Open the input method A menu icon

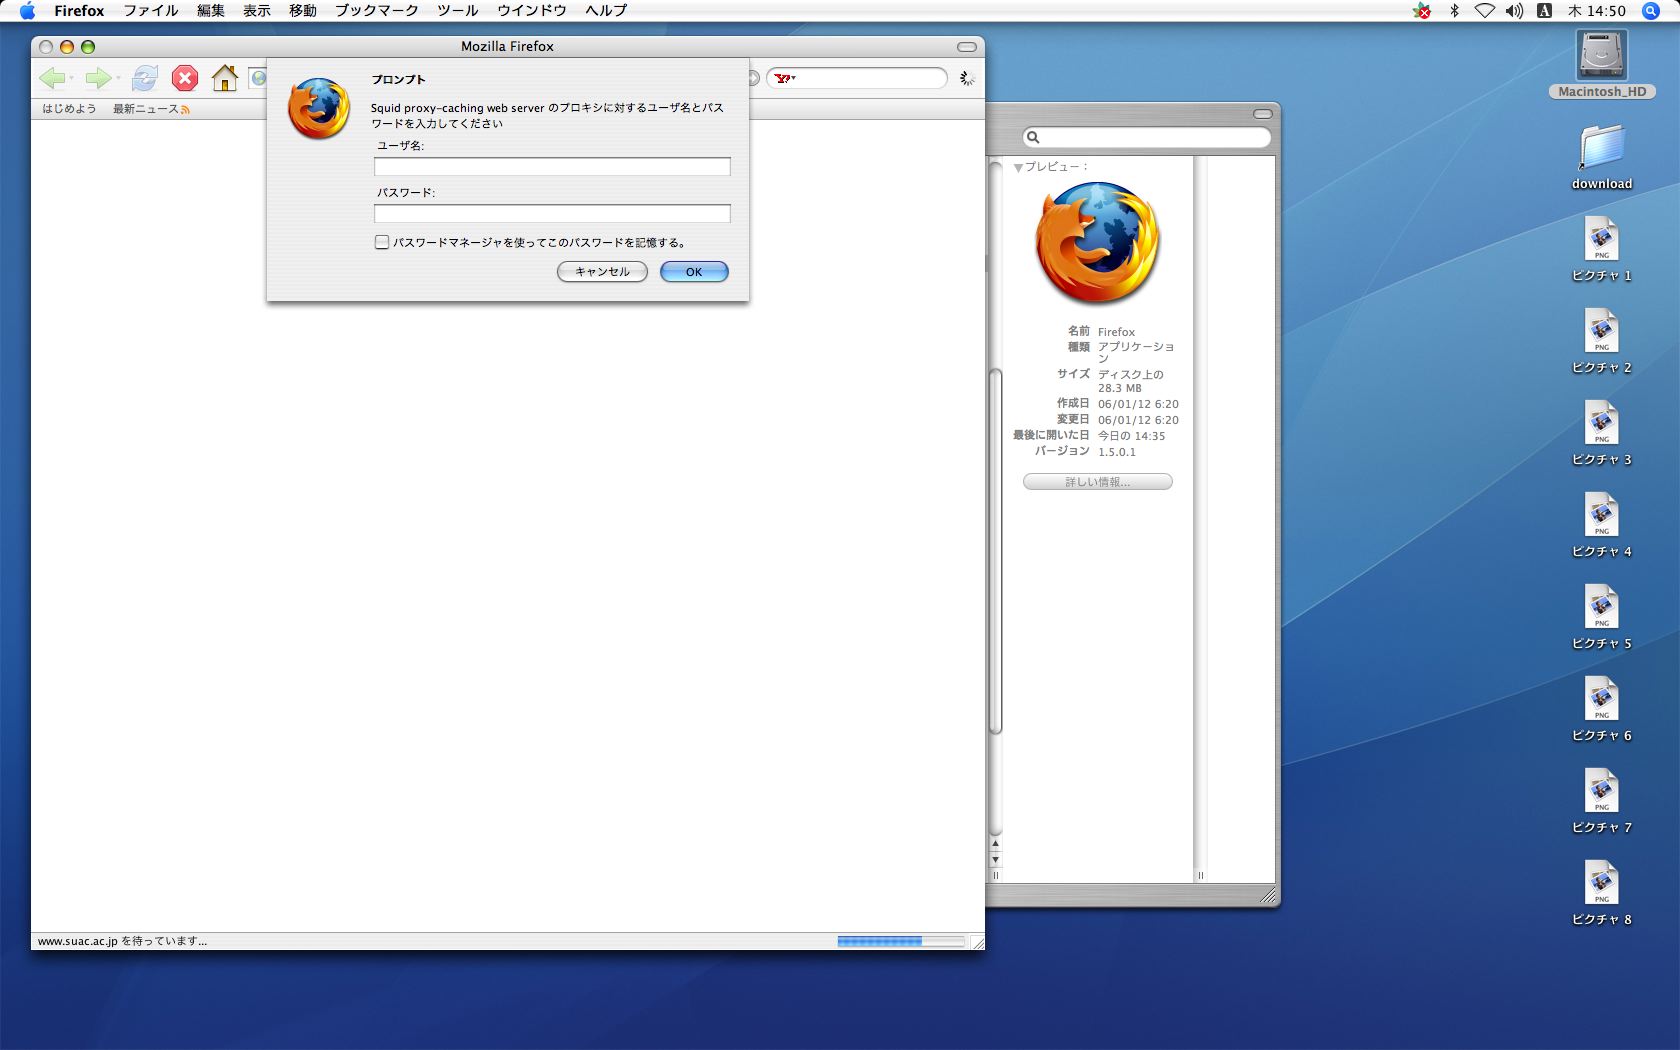click(1544, 11)
